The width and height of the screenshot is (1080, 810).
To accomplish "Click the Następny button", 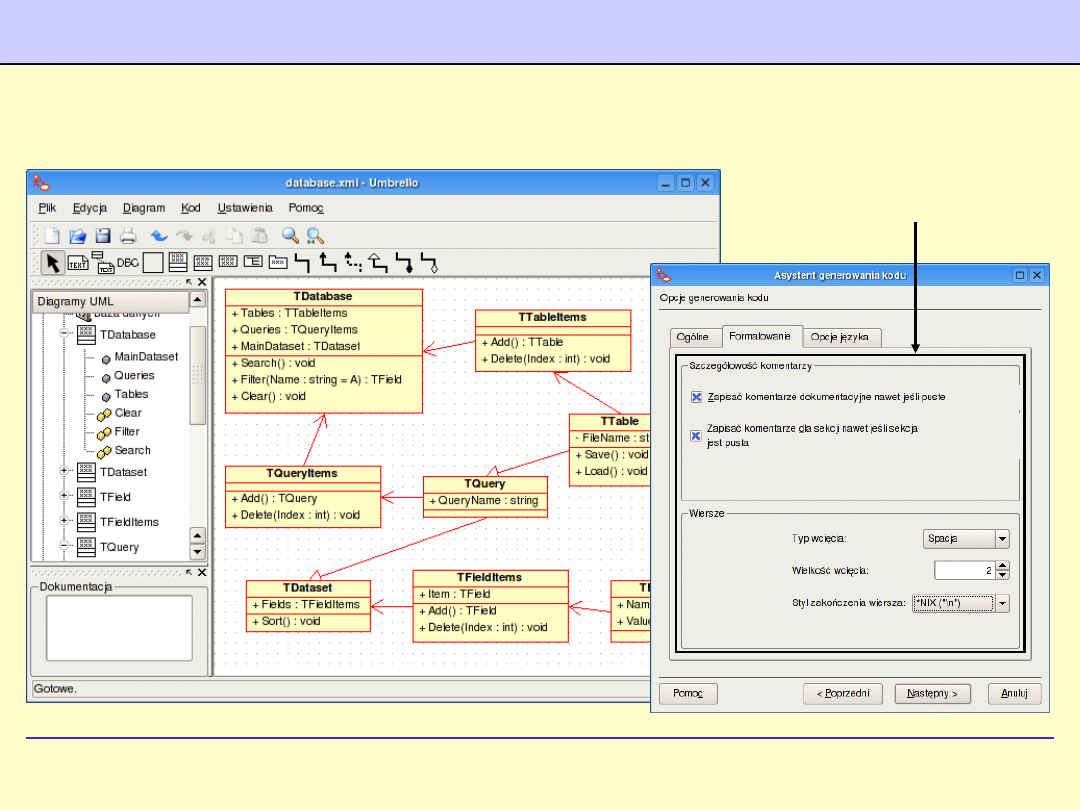I will (x=932, y=693).
